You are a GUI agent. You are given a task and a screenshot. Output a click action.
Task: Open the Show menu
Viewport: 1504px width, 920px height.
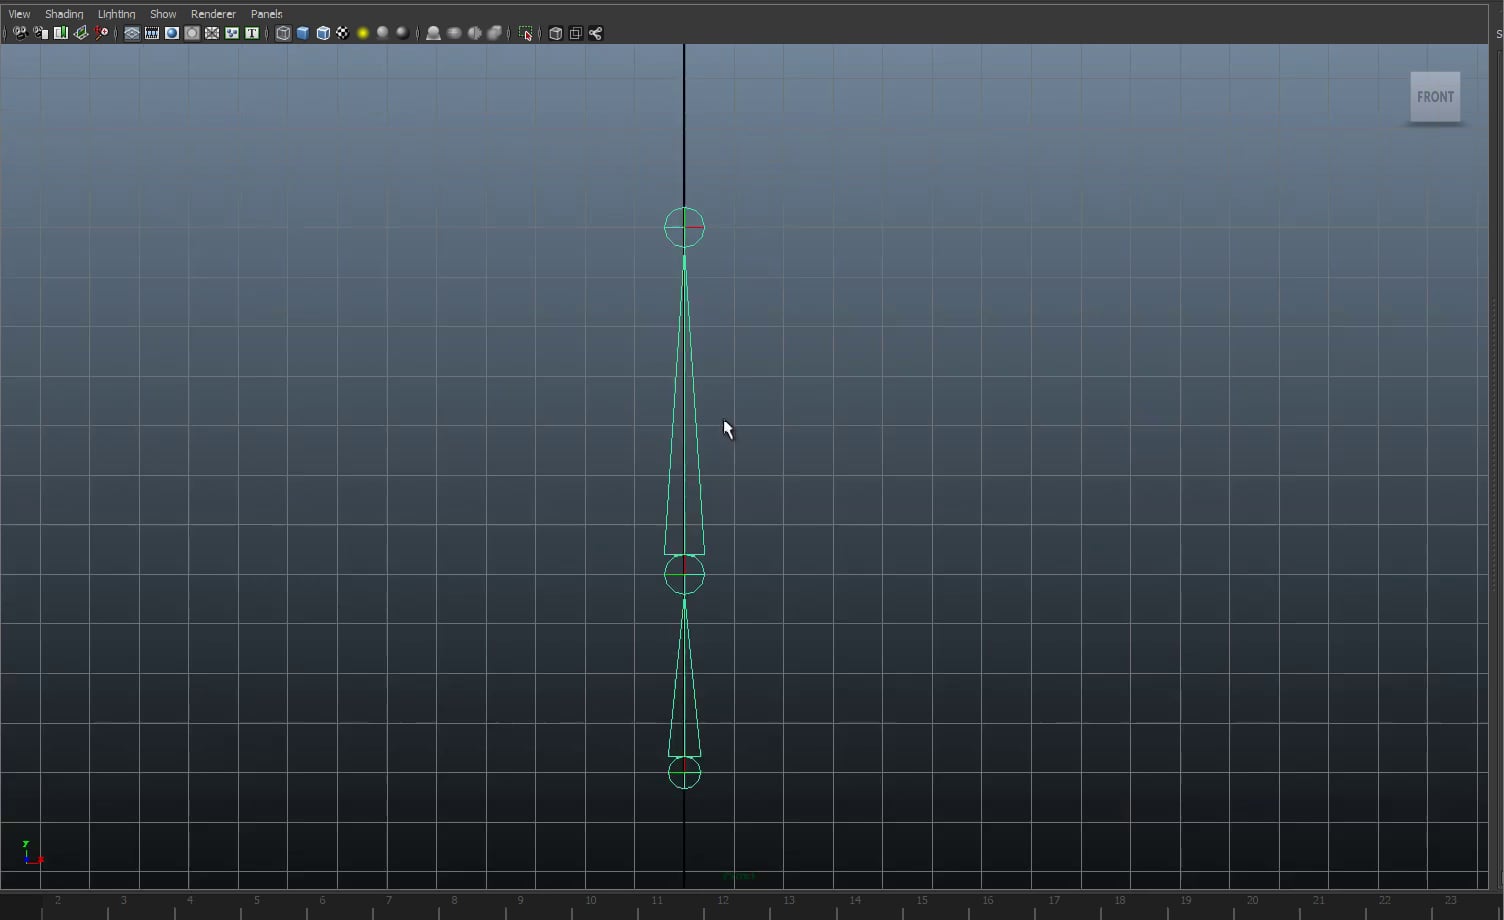tap(163, 14)
